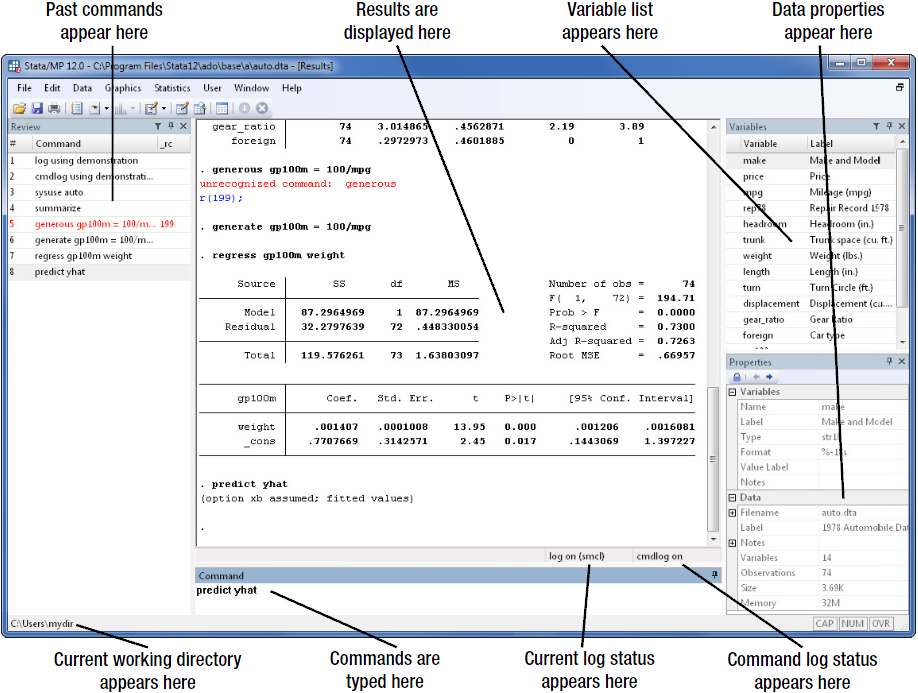Image resolution: width=918 pixels, height=693 pixels.
Task: Collapse the Variables section in Properties
Action: (732, 392)
